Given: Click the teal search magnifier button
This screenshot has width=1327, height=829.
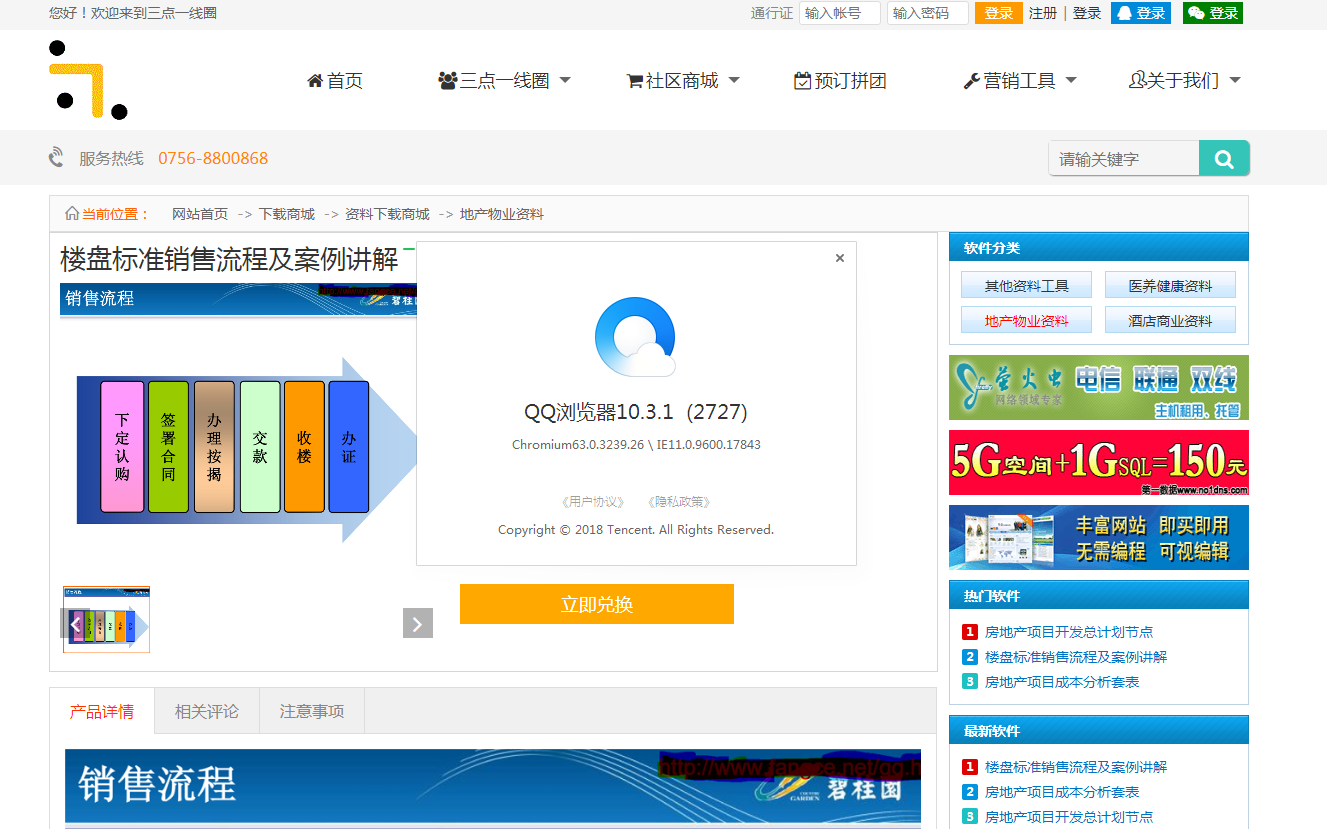Looking at the screenshot, I should click(x=1224, y=158).
